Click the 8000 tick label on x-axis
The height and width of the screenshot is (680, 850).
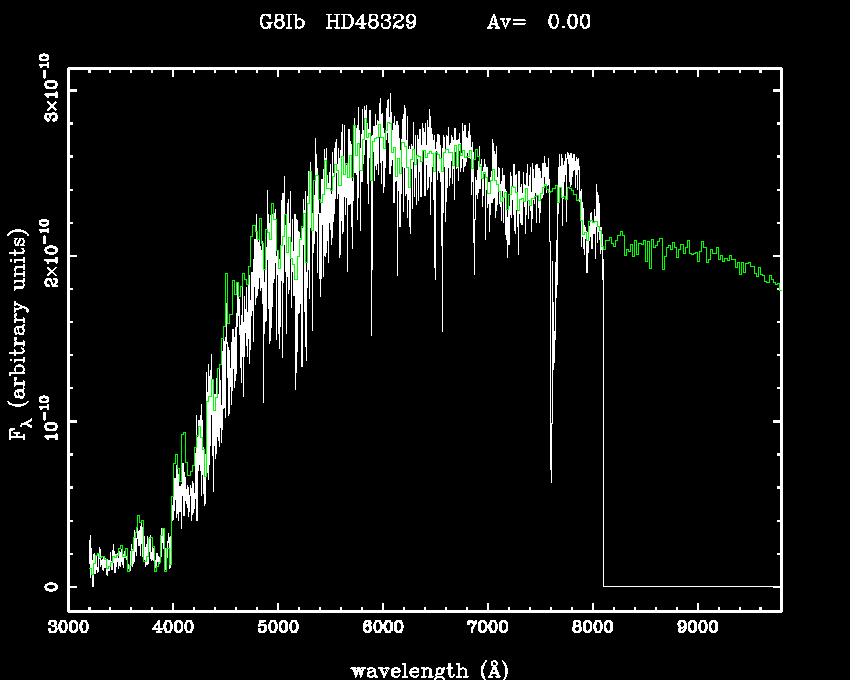(x=592, y=628)
